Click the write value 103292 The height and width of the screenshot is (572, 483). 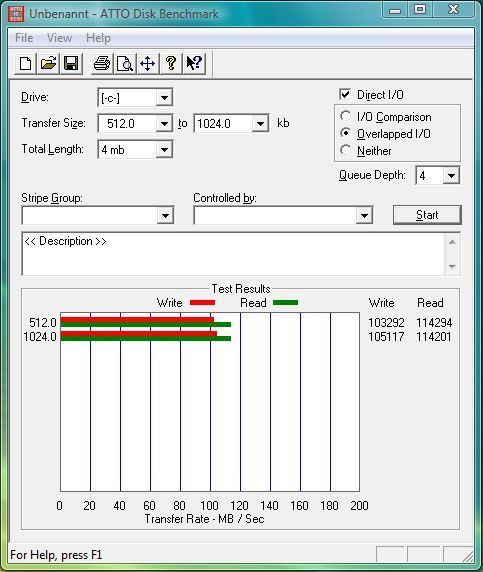tap(386, 322)
